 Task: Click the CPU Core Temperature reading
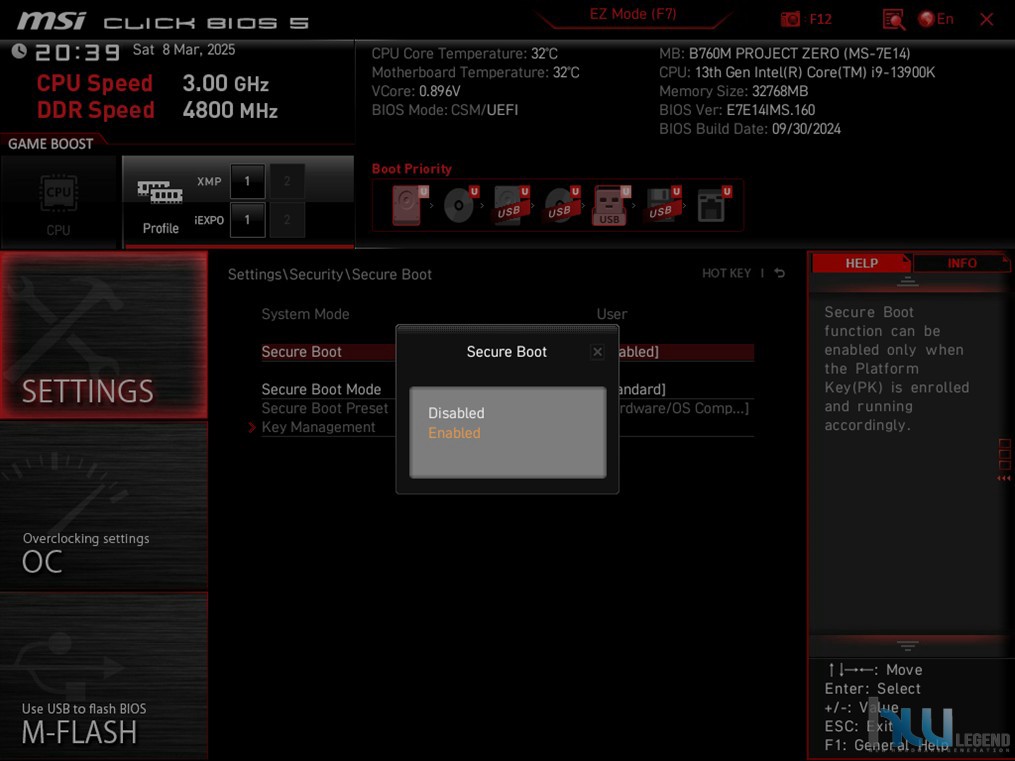464,54
